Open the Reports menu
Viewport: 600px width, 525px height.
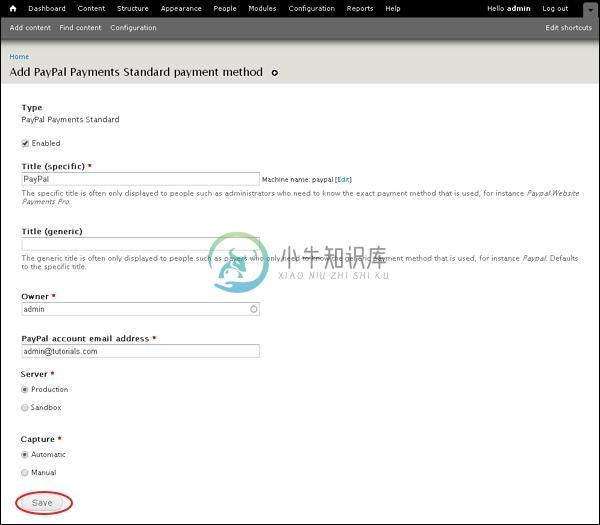coord(360,8)
